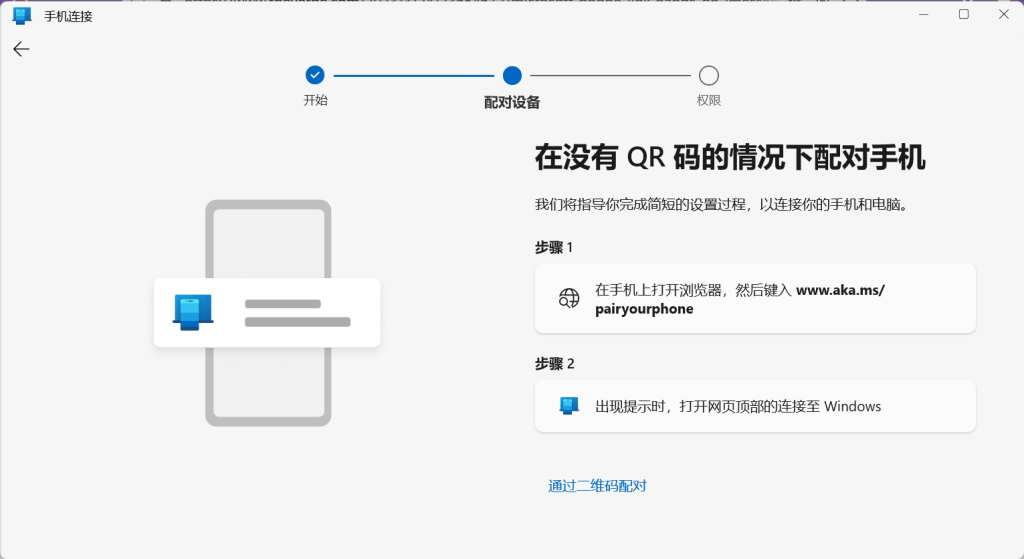Click the 手机连接 window title
1024x559 pixels.
[69, 16]
